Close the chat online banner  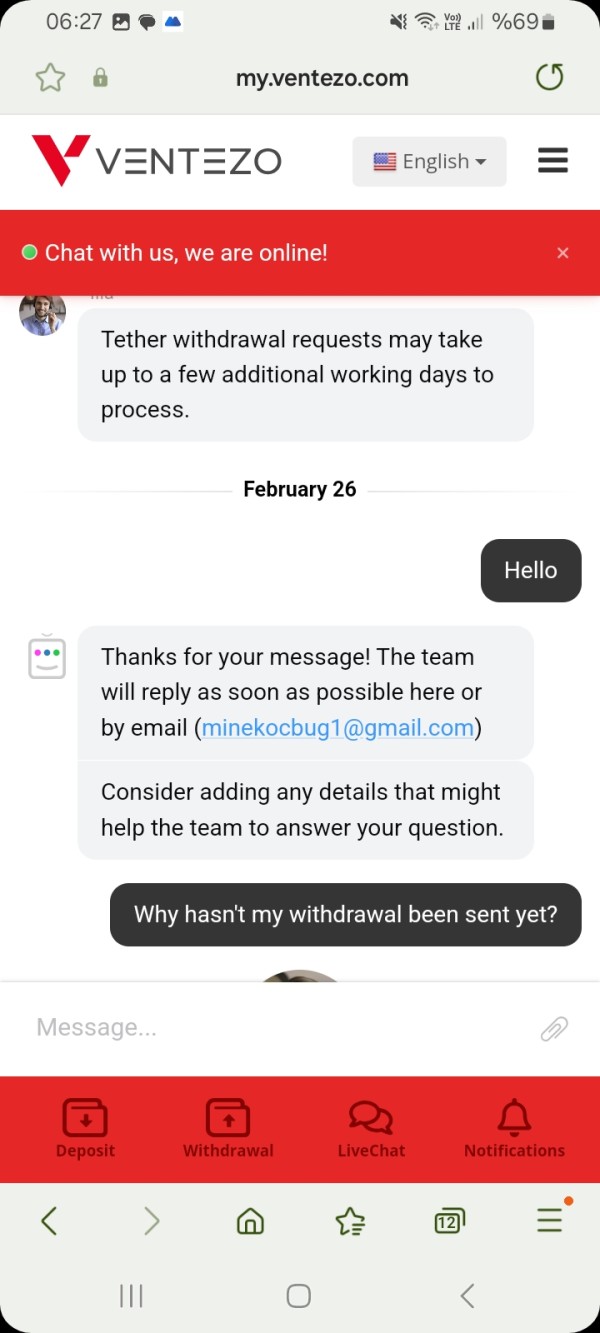[x=563, y=253]
